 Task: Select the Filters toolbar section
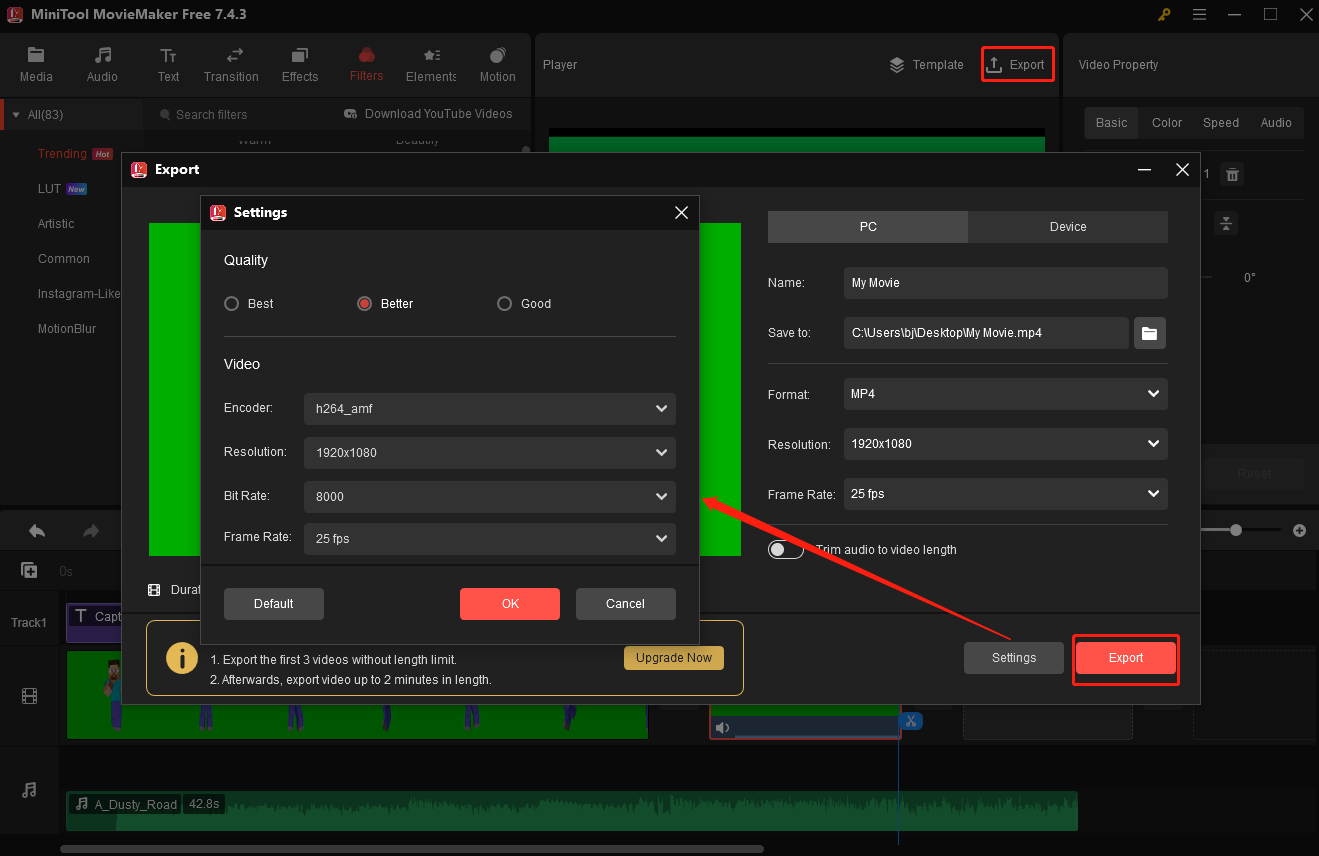point(366,65)
